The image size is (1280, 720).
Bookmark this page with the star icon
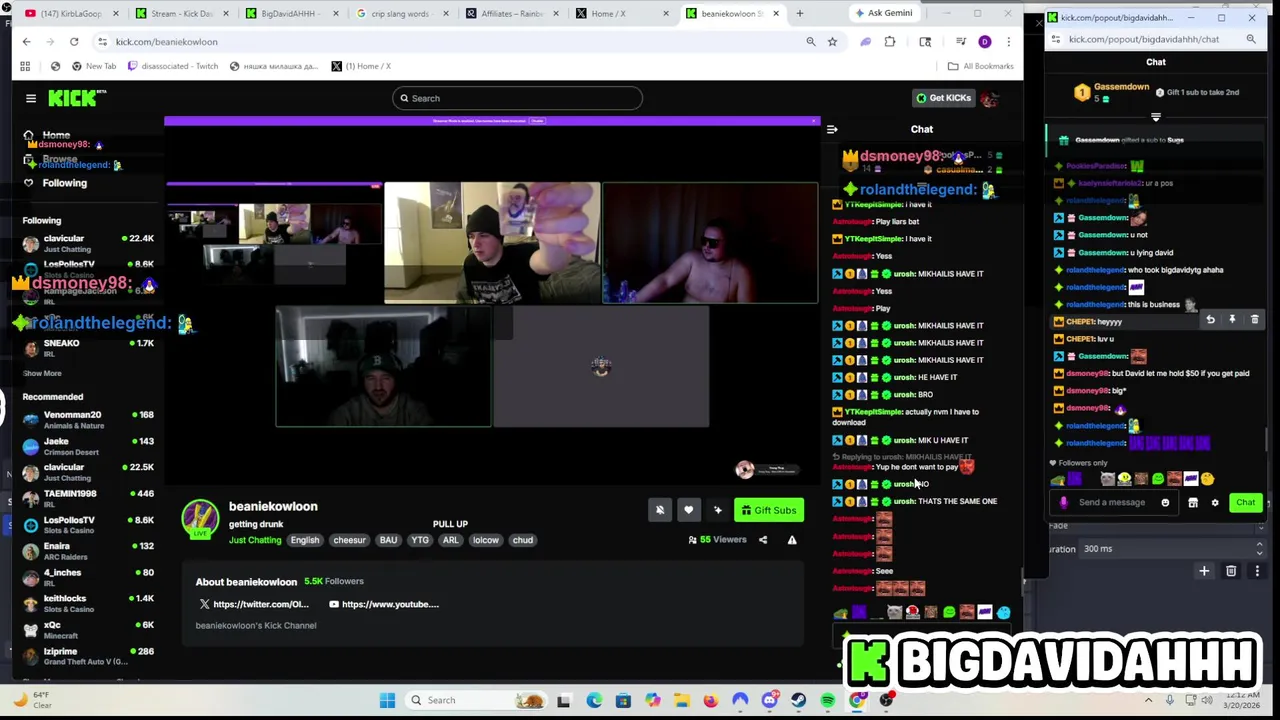tap(832, 41)
